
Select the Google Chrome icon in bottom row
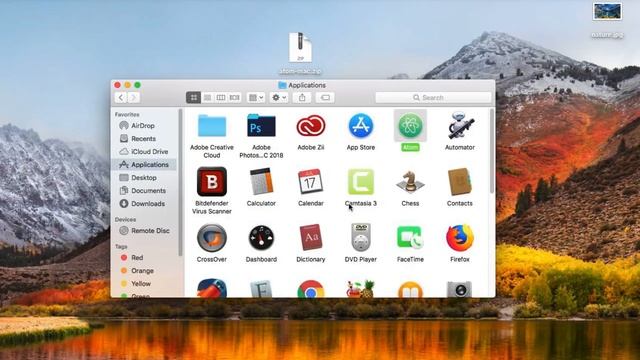(x=311, y=289)
